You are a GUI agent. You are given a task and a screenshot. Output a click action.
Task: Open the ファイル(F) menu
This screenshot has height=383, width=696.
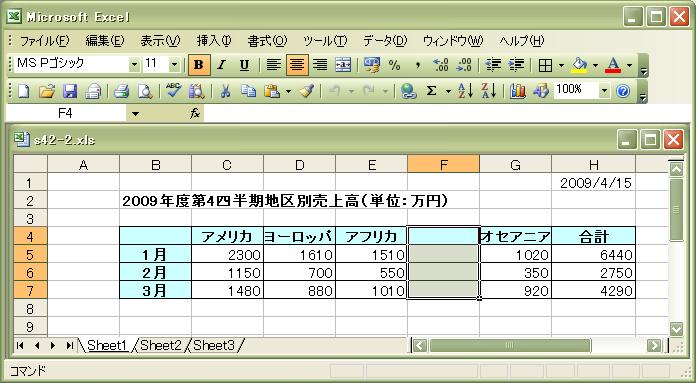pos(45,41)
